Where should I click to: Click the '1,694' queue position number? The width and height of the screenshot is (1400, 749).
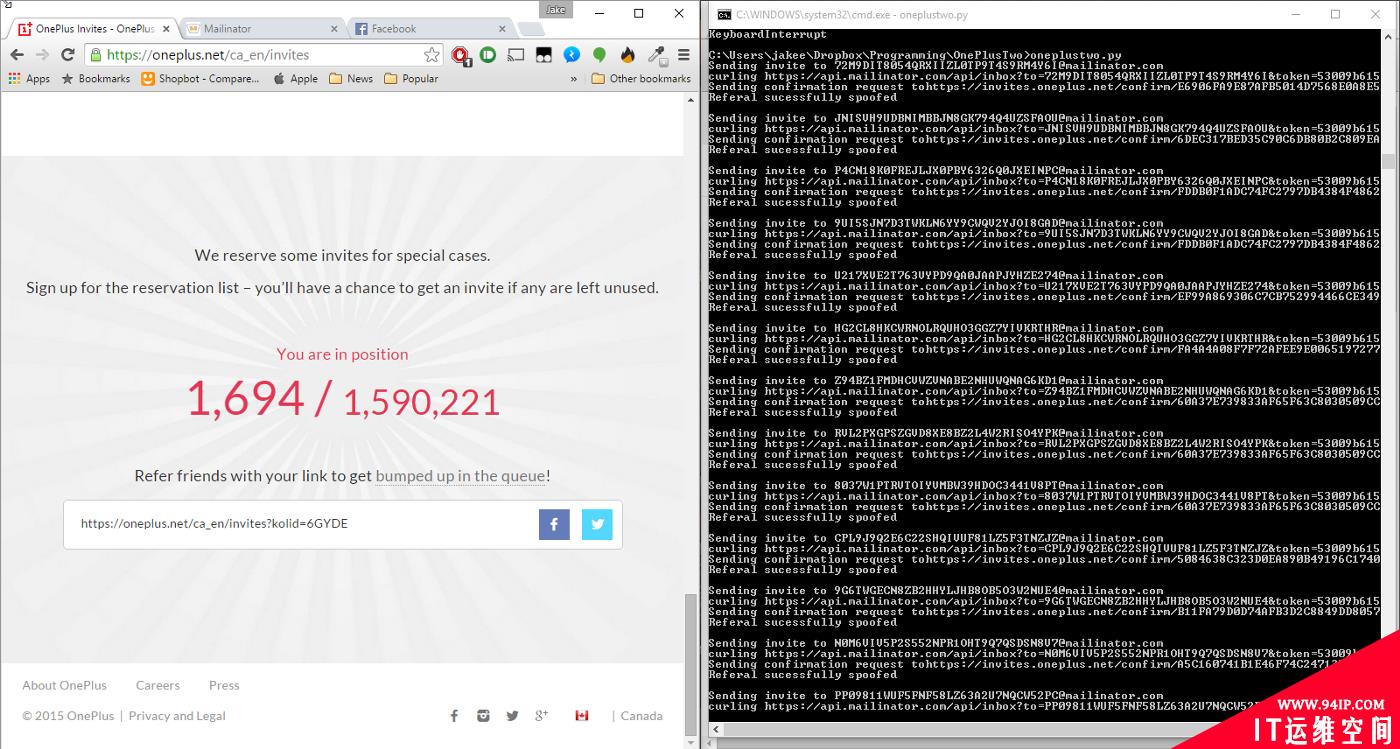(245, 399)
